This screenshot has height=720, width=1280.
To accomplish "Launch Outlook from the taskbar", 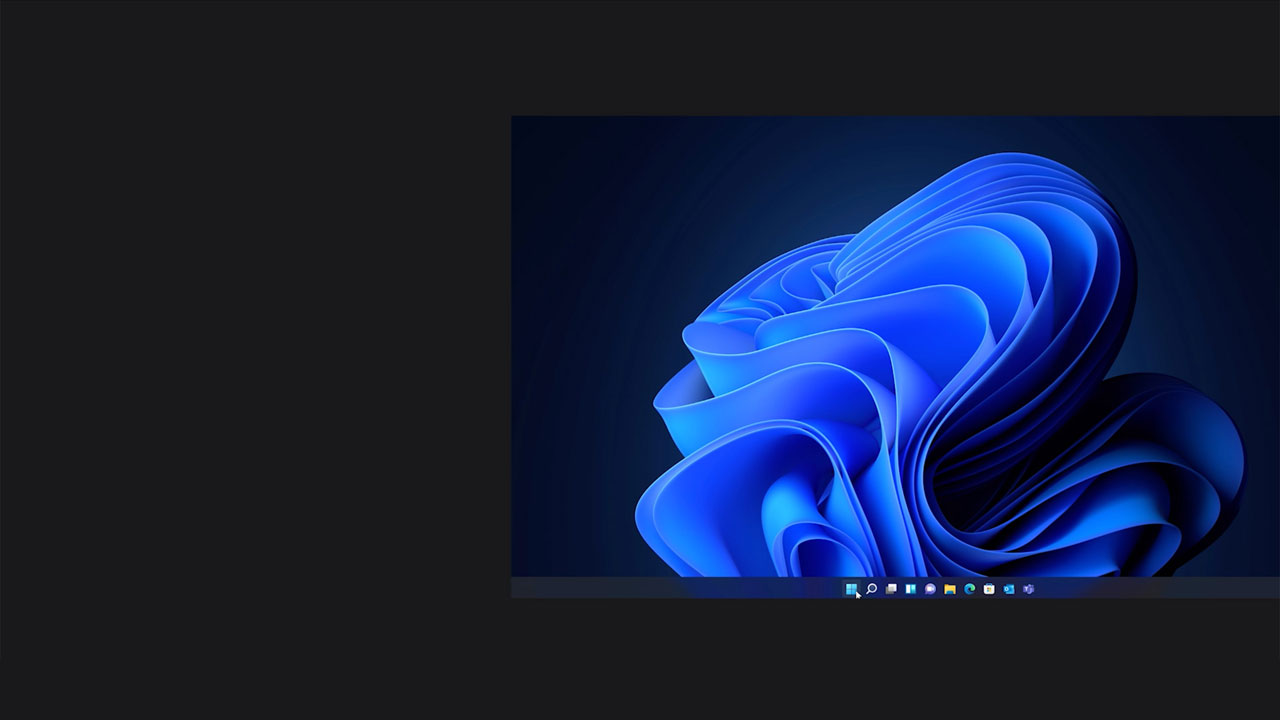I will (x=1008, y=589).
